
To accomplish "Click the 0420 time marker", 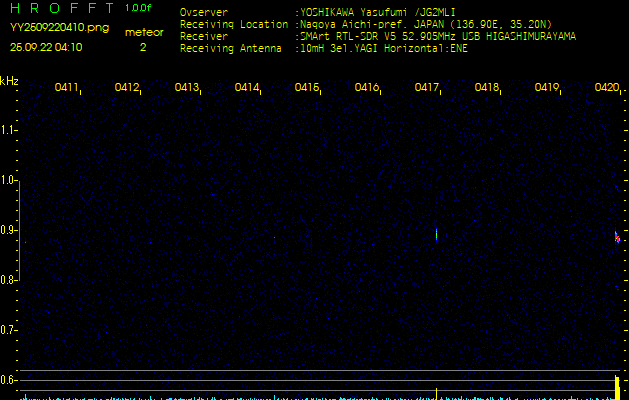I will (x=606, y=87).
